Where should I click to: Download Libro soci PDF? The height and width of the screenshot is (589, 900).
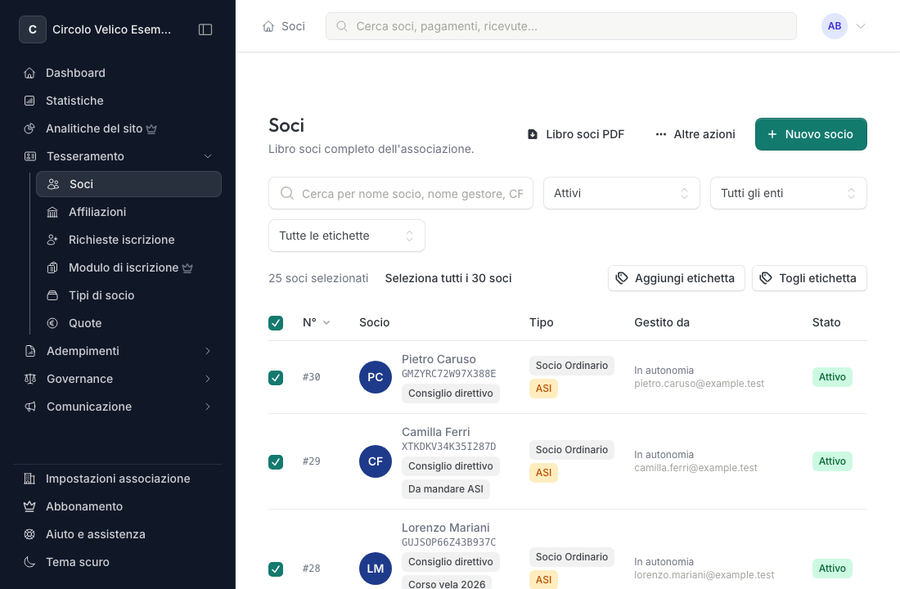[x=576, y=134]
